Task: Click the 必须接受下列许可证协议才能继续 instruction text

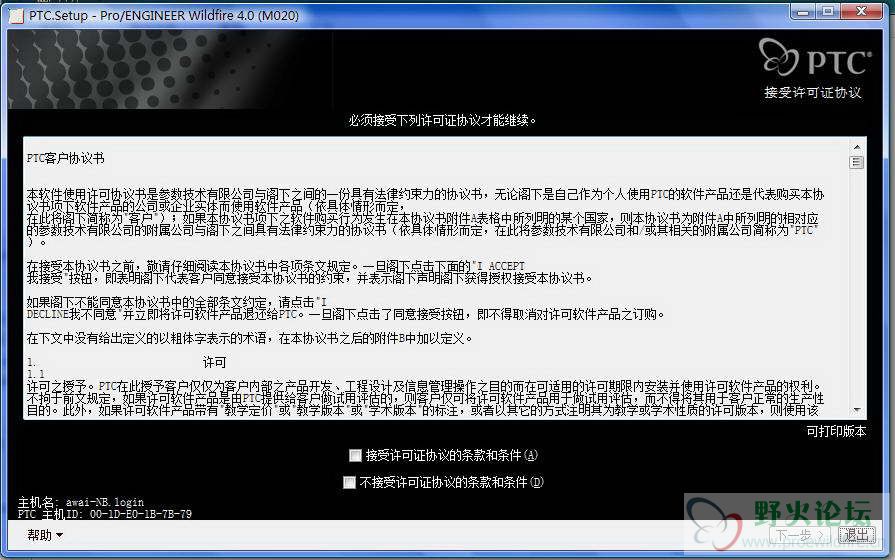Action: click(x=442, y=120)
